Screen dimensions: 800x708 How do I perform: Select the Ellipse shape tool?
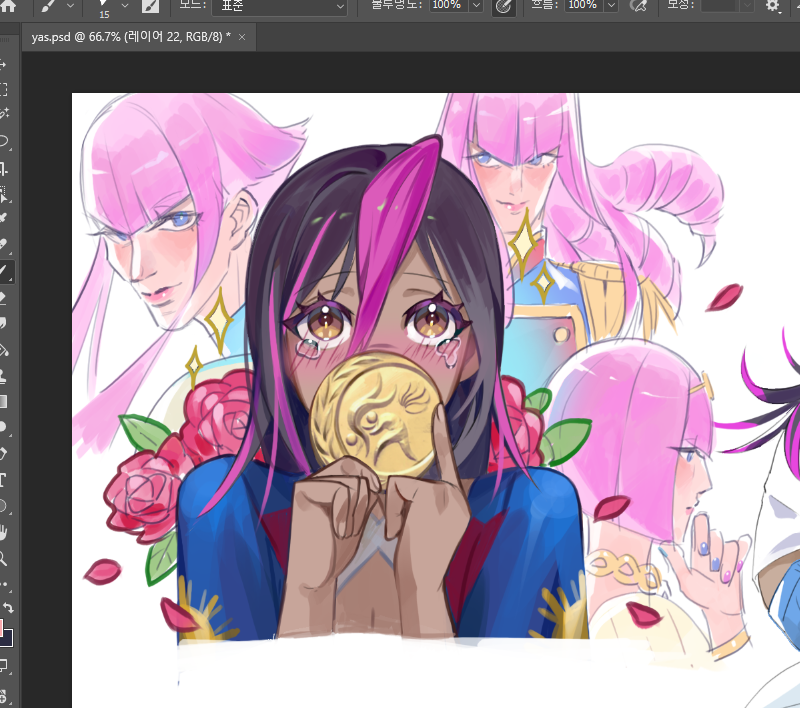pos(4,506)
